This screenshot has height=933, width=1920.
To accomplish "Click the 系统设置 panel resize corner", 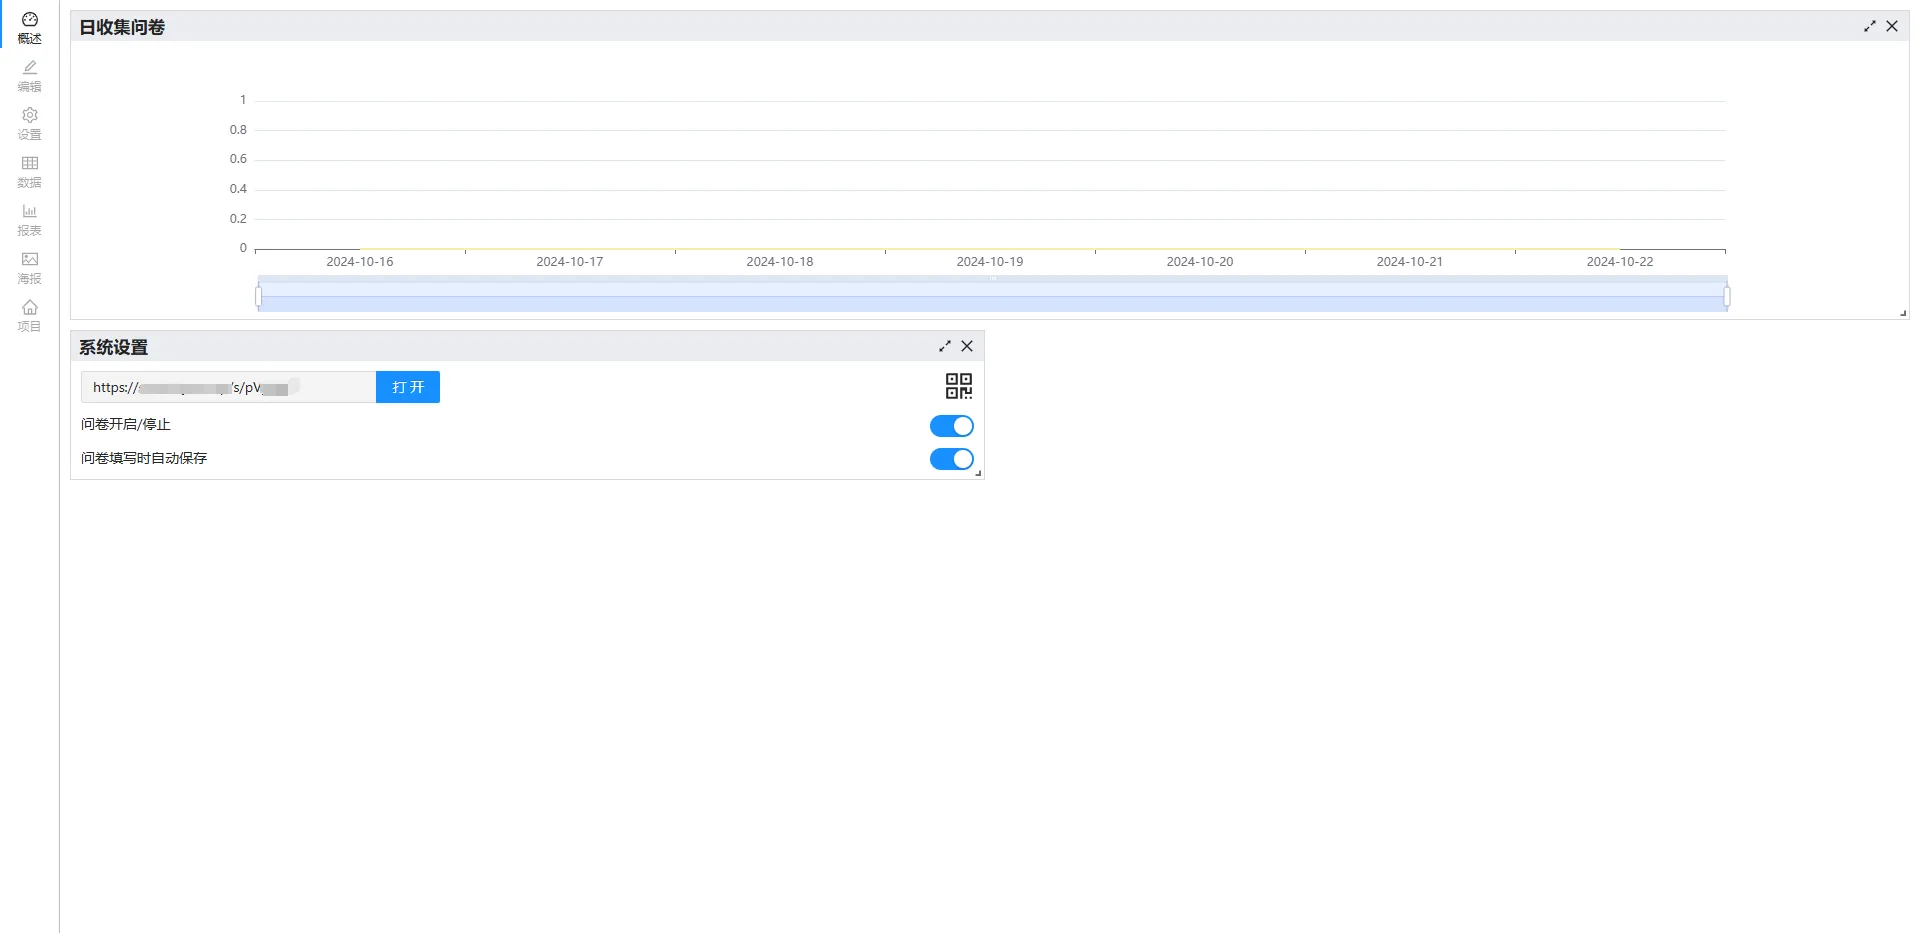I will pyautogui.click(x=978, y=473).
